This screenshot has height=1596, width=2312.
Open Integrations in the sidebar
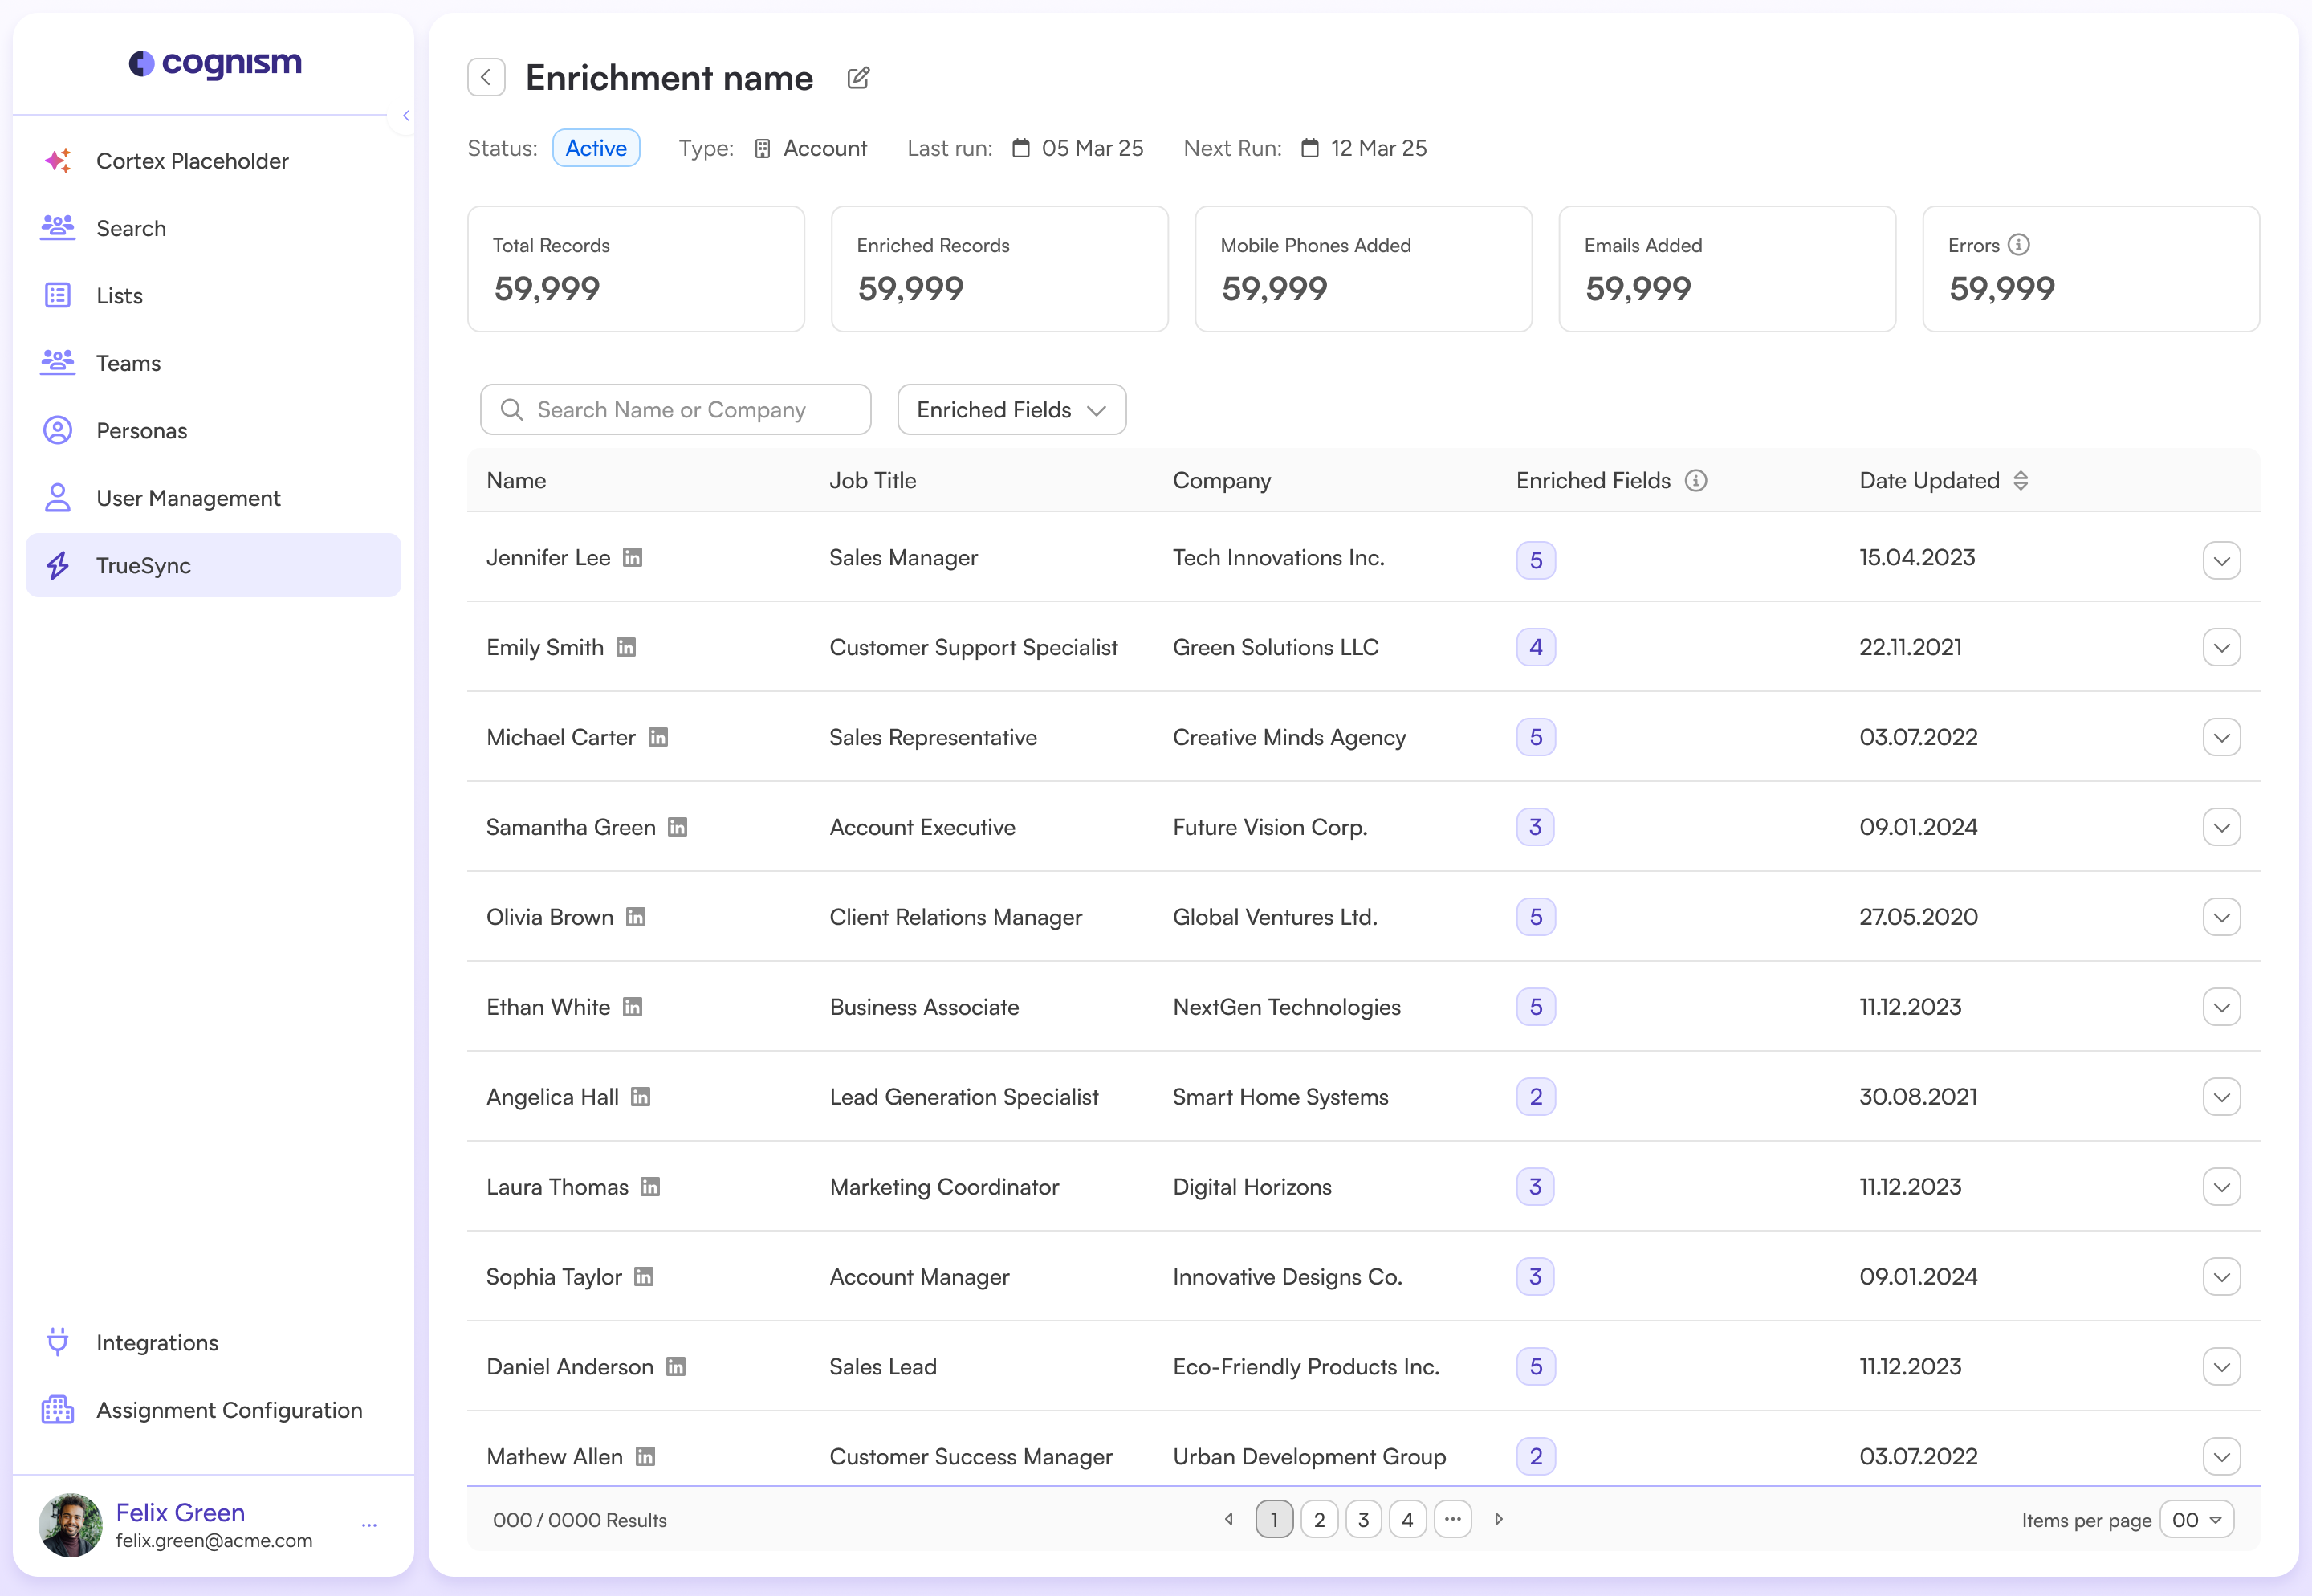(157, 1342)
